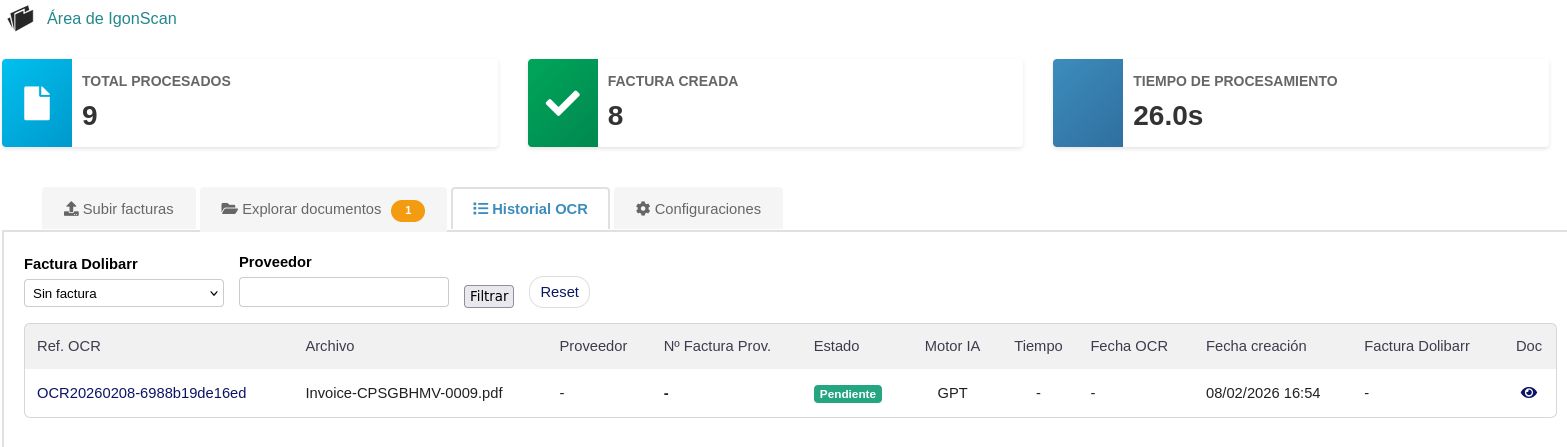Click the Reset button

(x=559, y=292)
